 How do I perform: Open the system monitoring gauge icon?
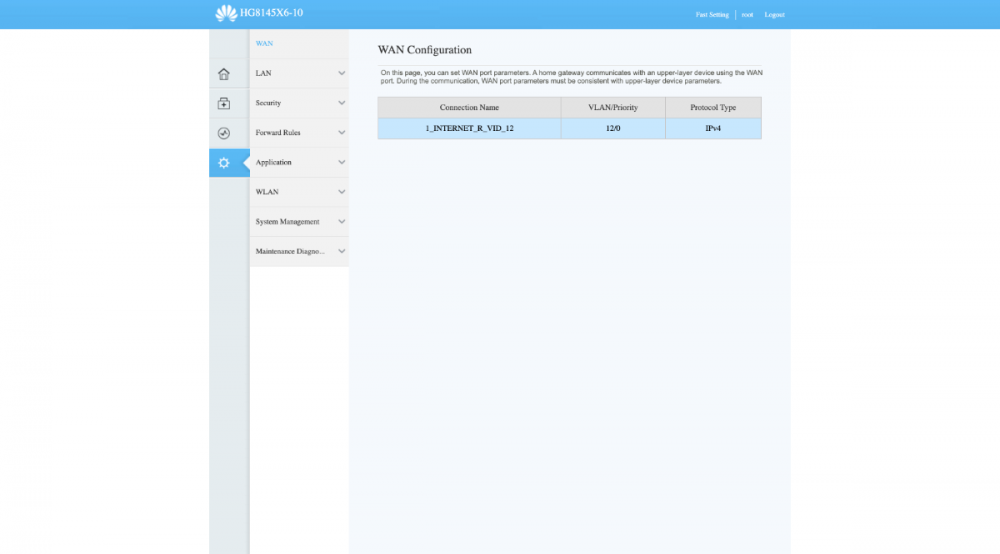[224, 133]
